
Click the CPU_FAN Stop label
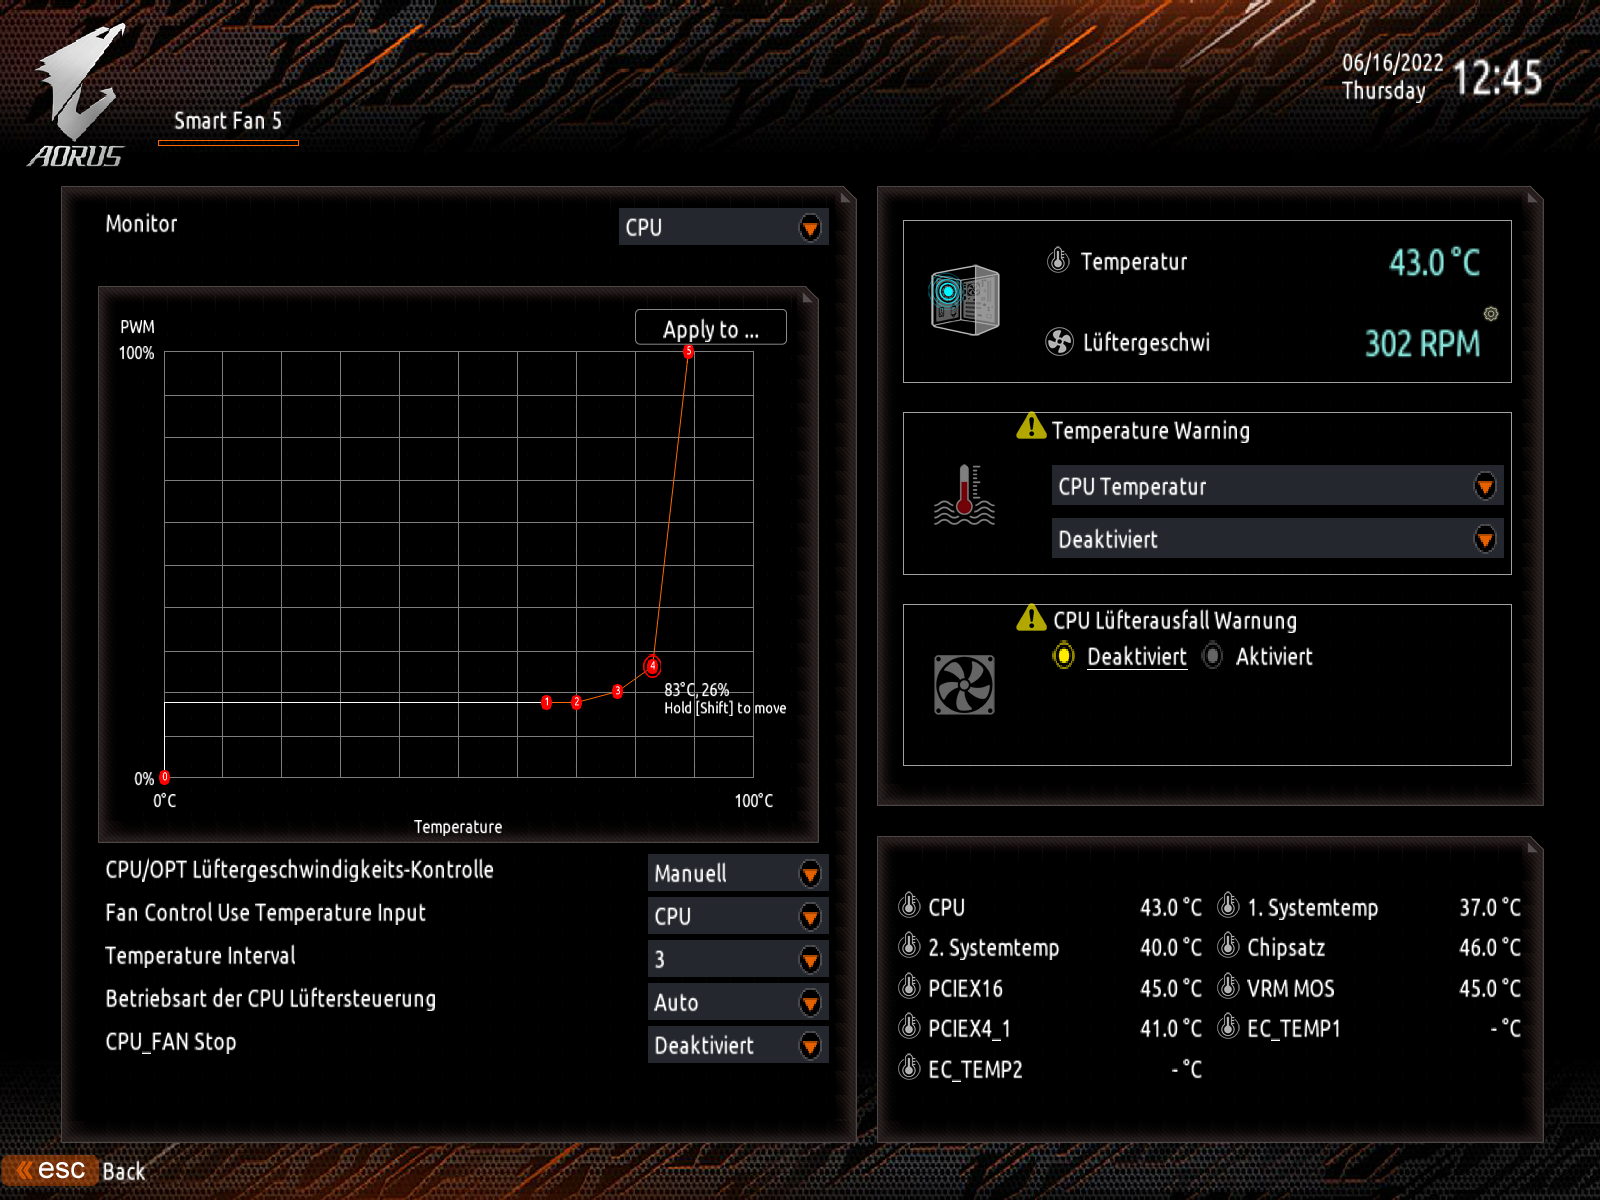click(x=171, y=1042)
